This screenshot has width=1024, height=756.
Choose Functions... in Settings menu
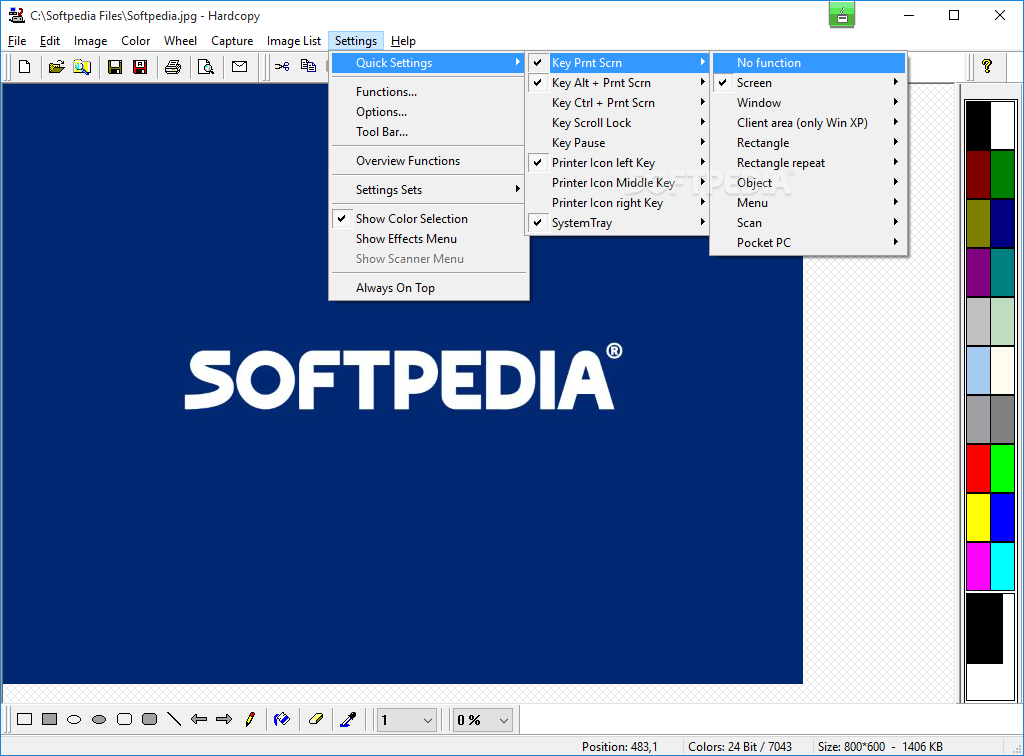pyautogui.click(x=428, y=92)
